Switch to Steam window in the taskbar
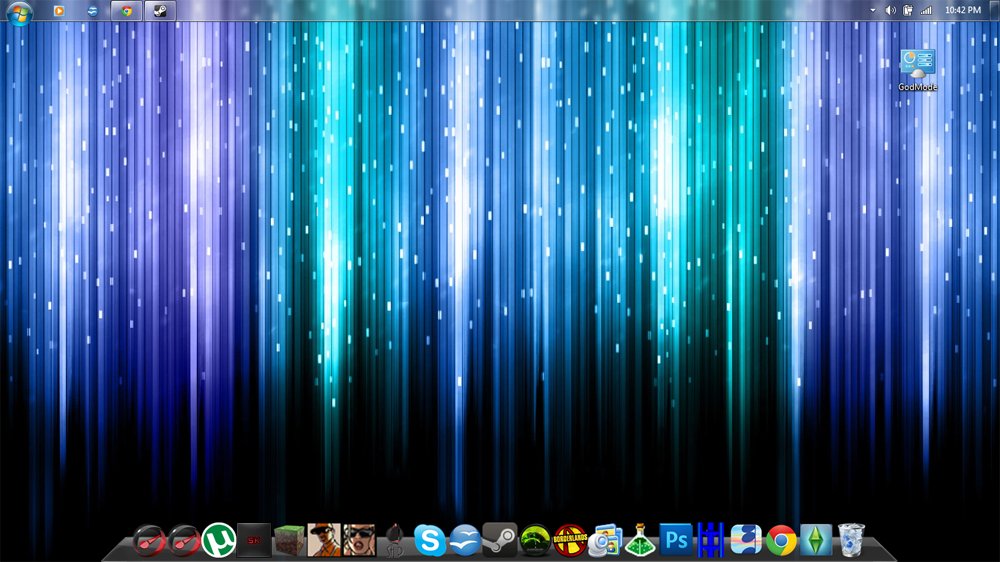Image resolution: width=1000 pixels, height=562 pixels. pos(160,10)
